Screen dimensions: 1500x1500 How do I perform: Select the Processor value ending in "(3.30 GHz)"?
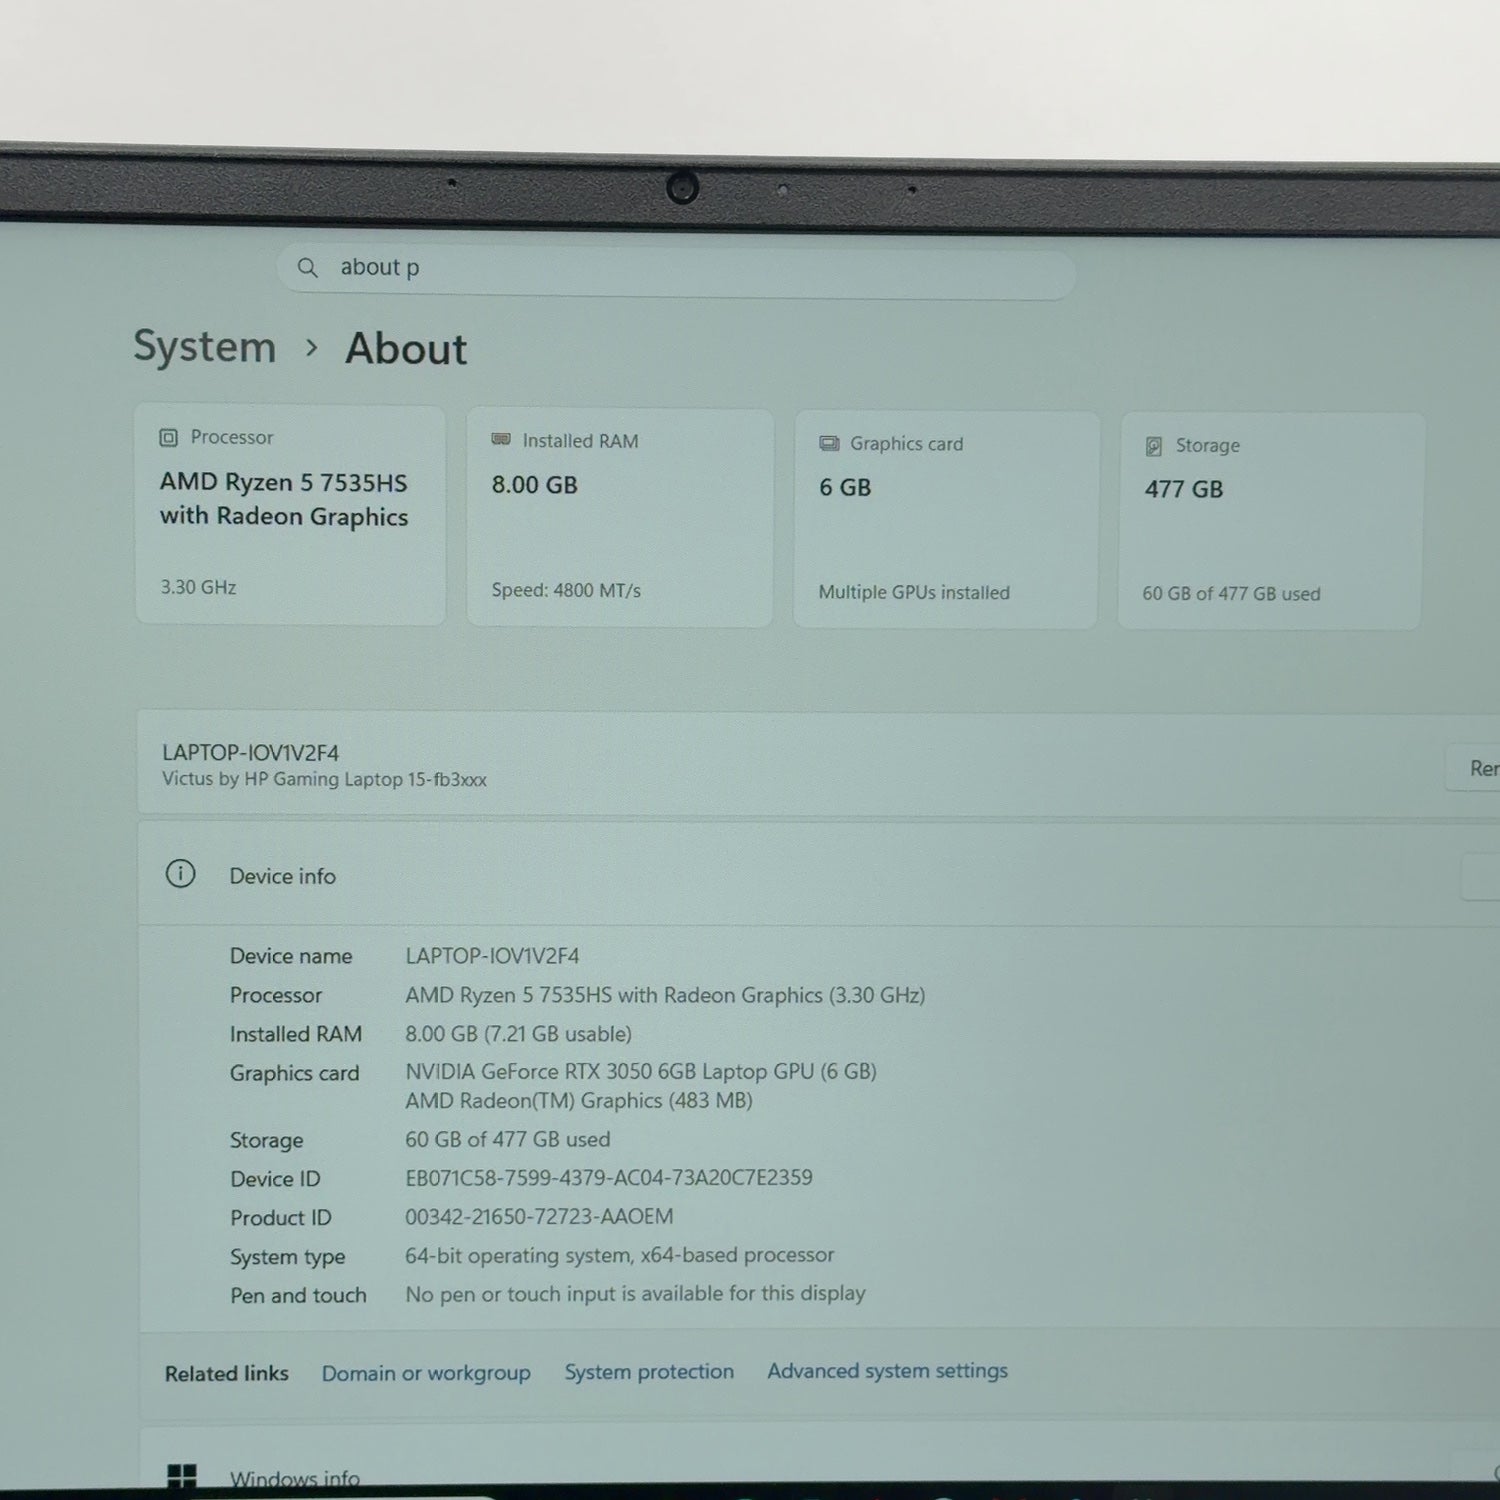coord(665,995)
